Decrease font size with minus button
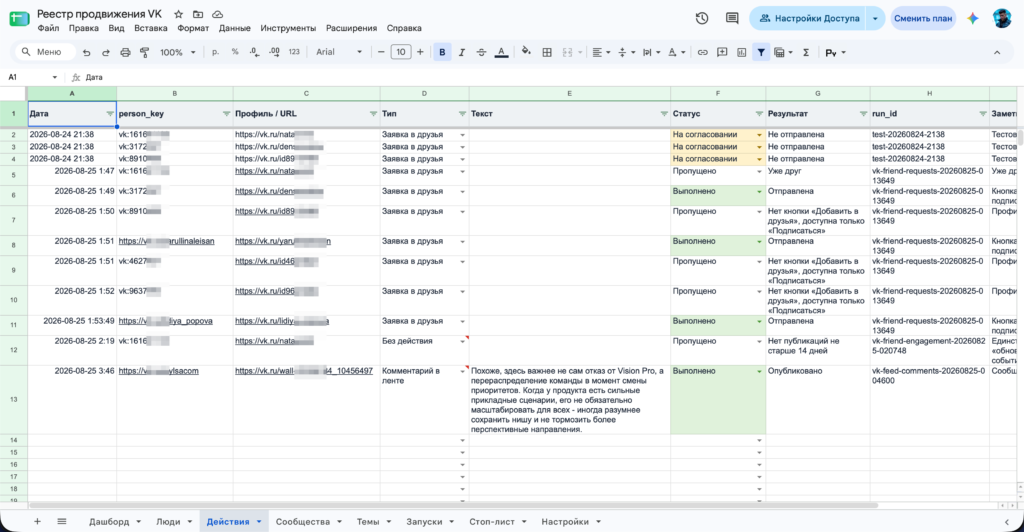Screen dimensions: 1024x532 (381, 52)
